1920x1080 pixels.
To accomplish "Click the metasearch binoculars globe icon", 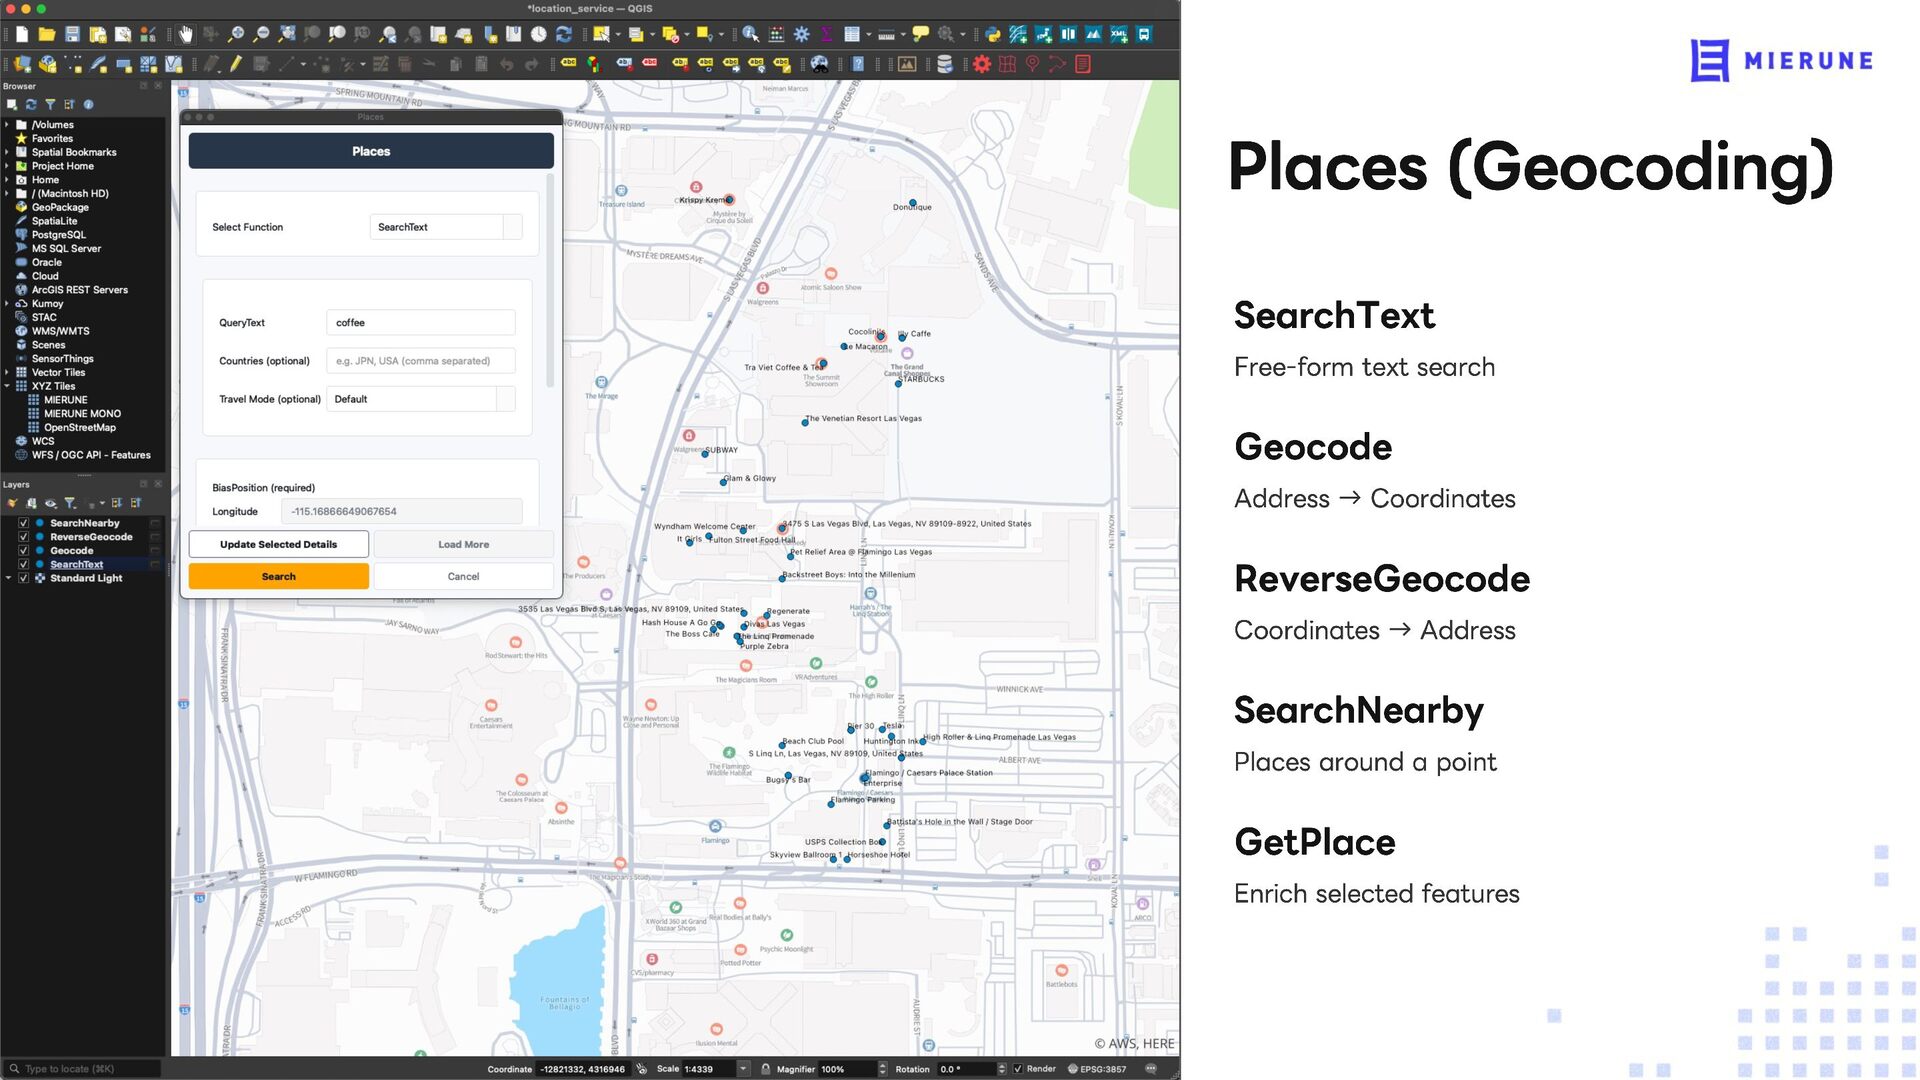I will click(820, 64).
